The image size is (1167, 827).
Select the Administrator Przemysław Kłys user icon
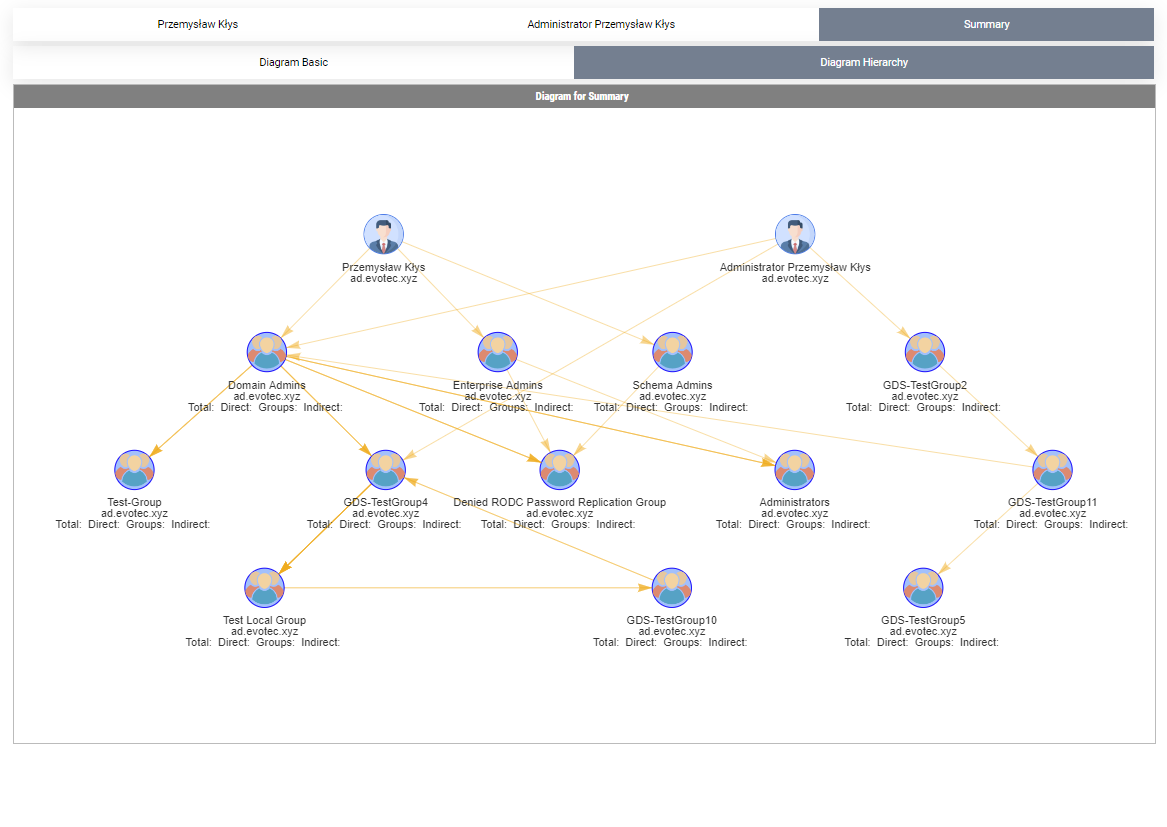pos(795,234)
